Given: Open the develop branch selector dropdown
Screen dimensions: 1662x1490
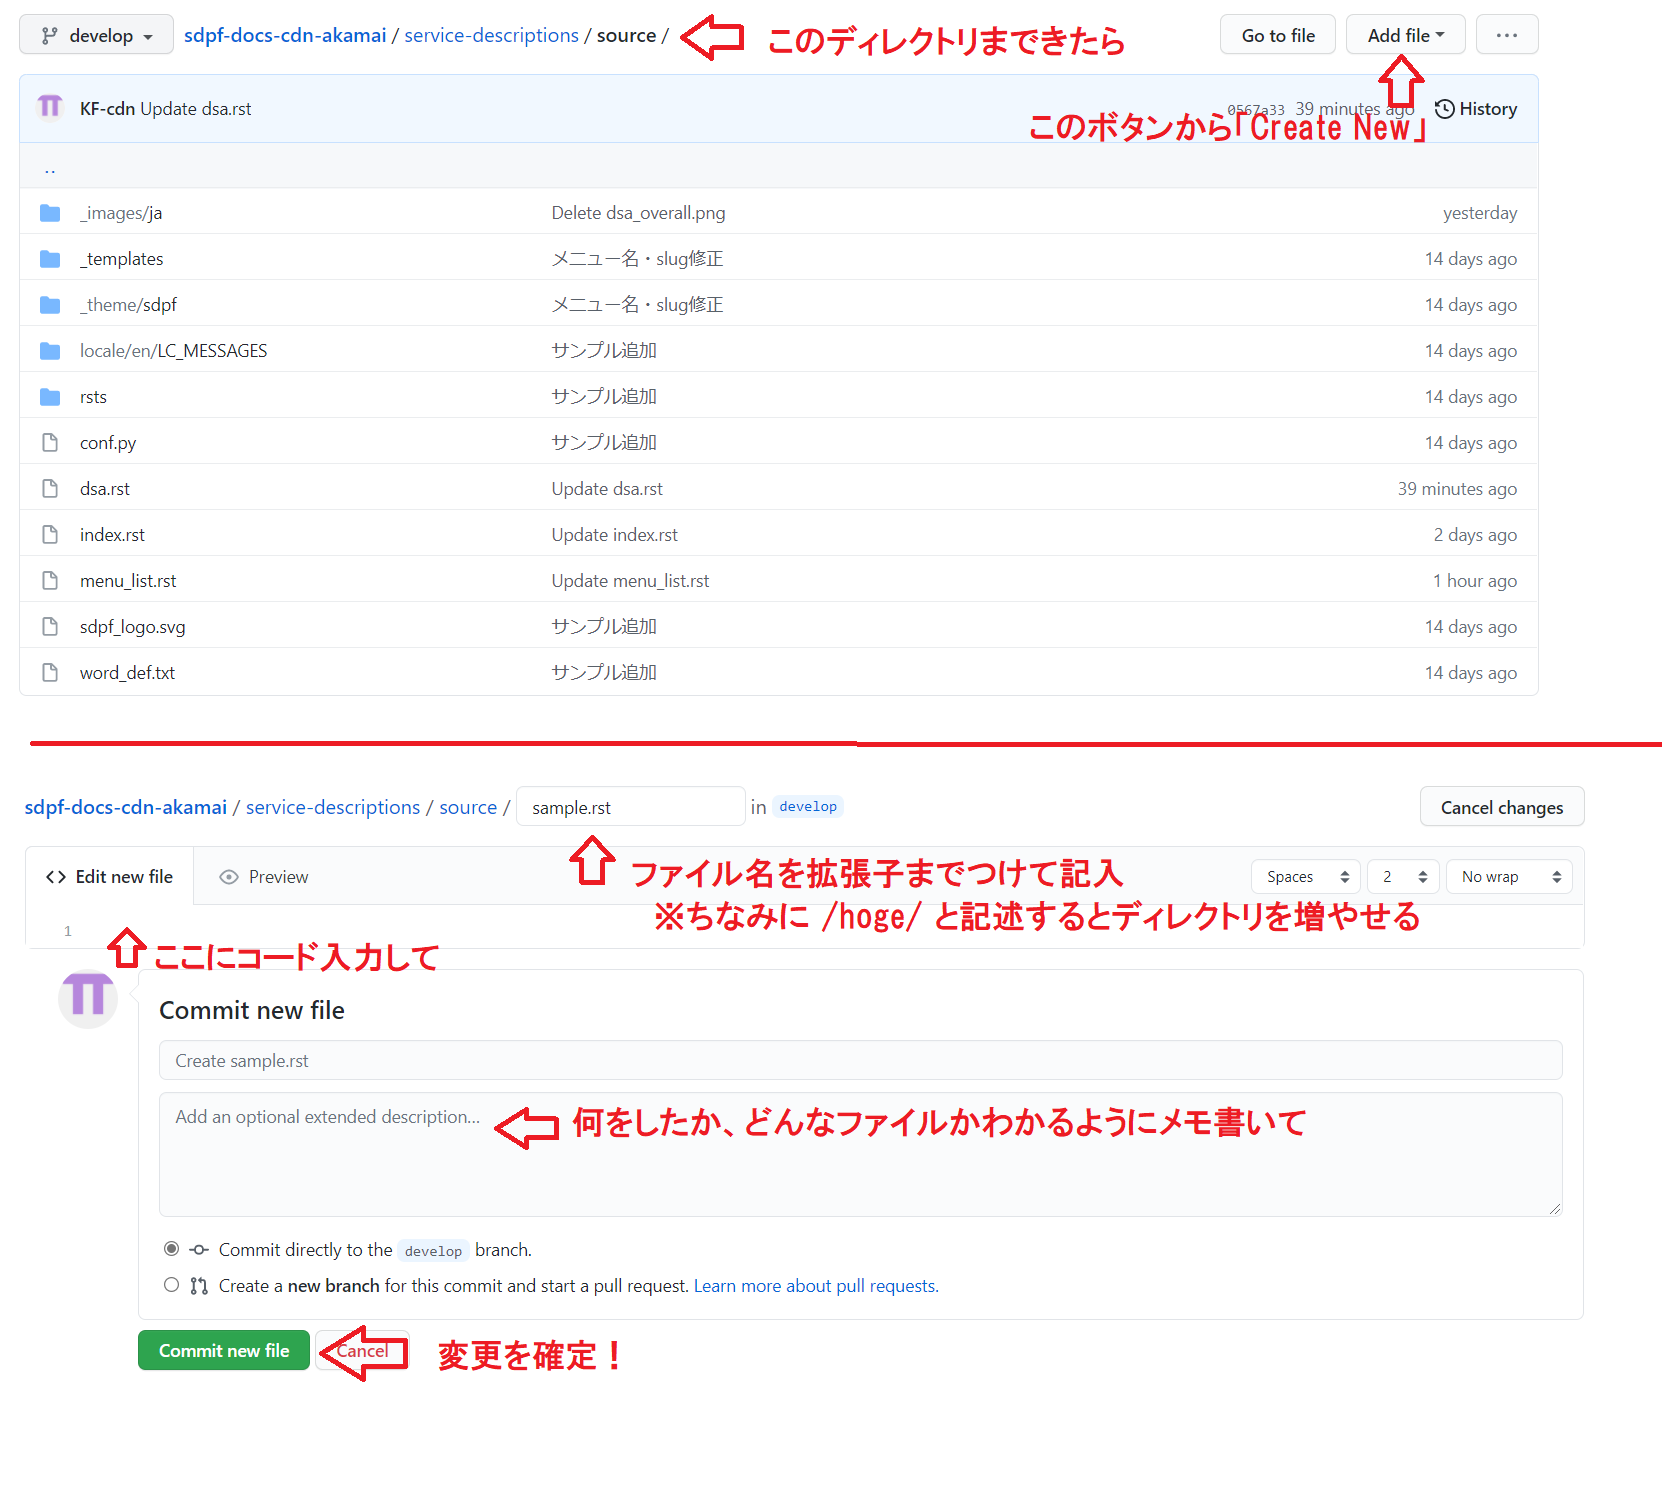Looking at the screenshot, I should coord(96,35).
